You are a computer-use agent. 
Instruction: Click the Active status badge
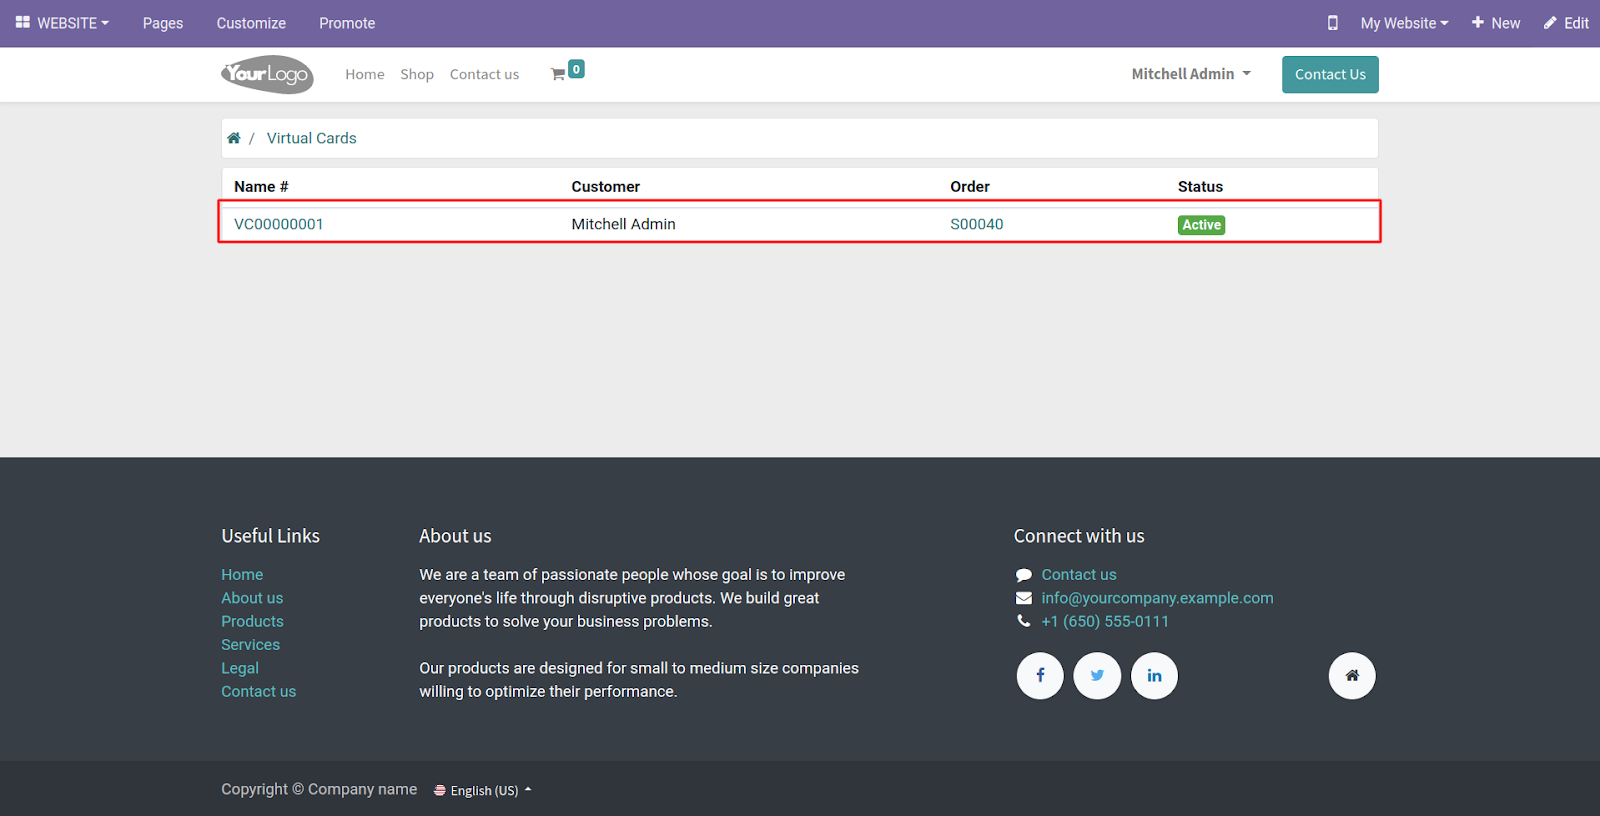(1201, 225)
